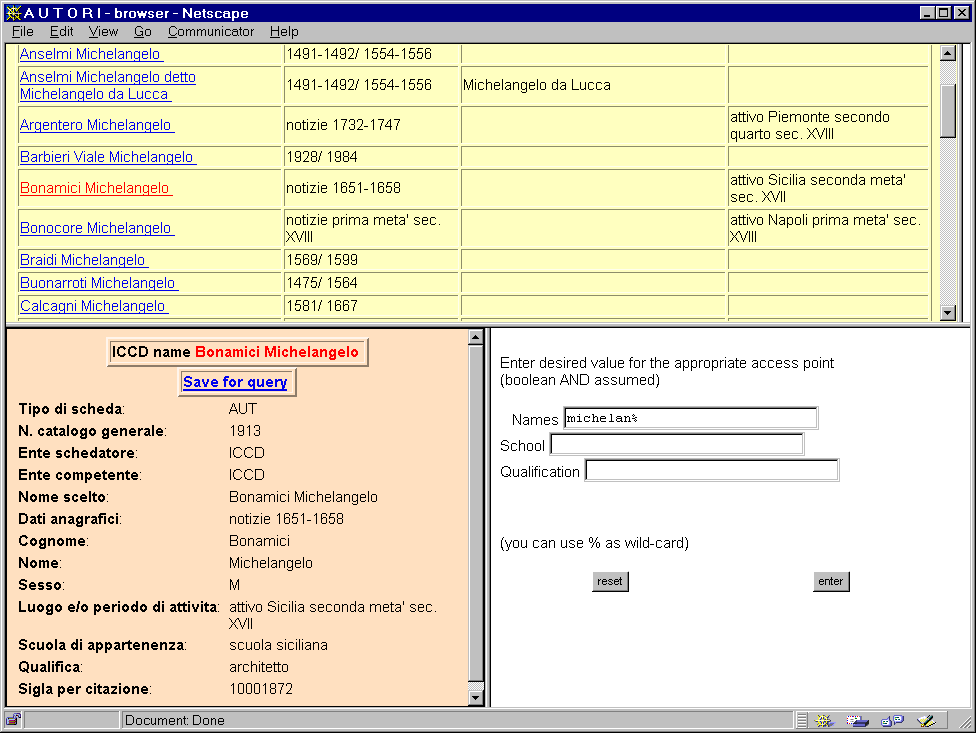Open the Buonarroti Michelangelo link
Image resolution: width=976 pixels, height=733 pixels.
pos(99,283)
